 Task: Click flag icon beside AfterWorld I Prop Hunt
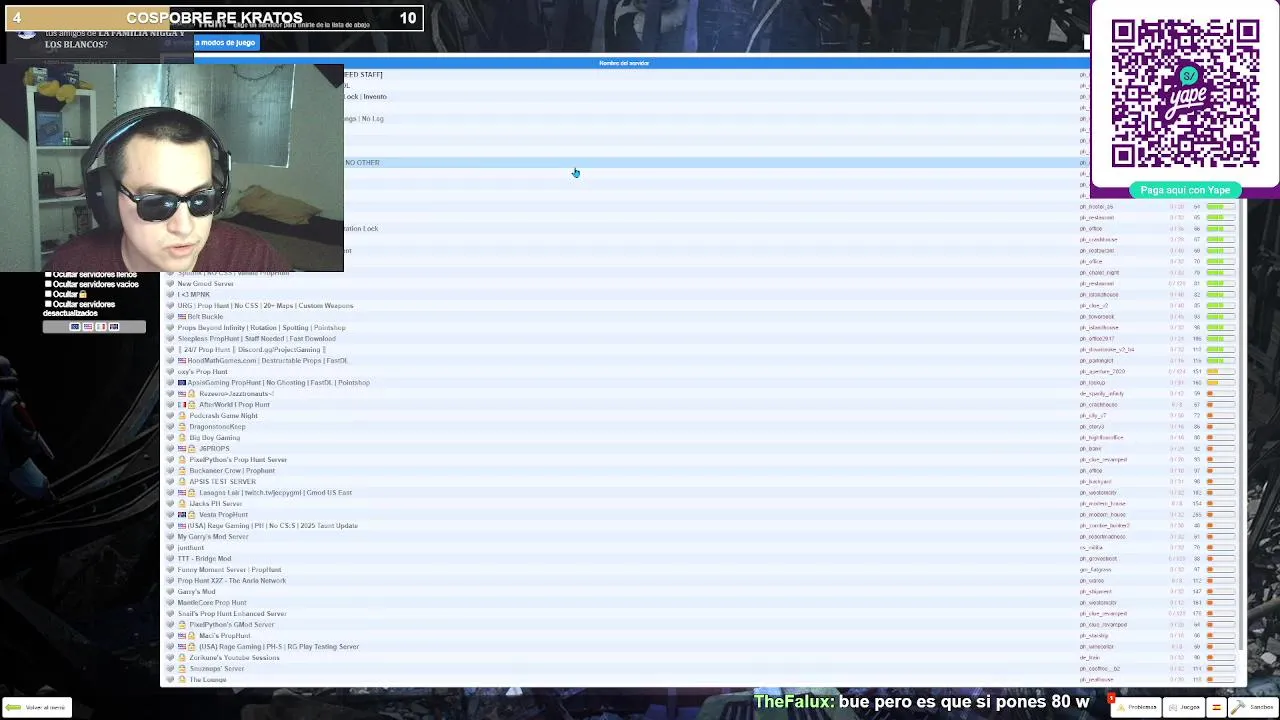pos(182,405)
